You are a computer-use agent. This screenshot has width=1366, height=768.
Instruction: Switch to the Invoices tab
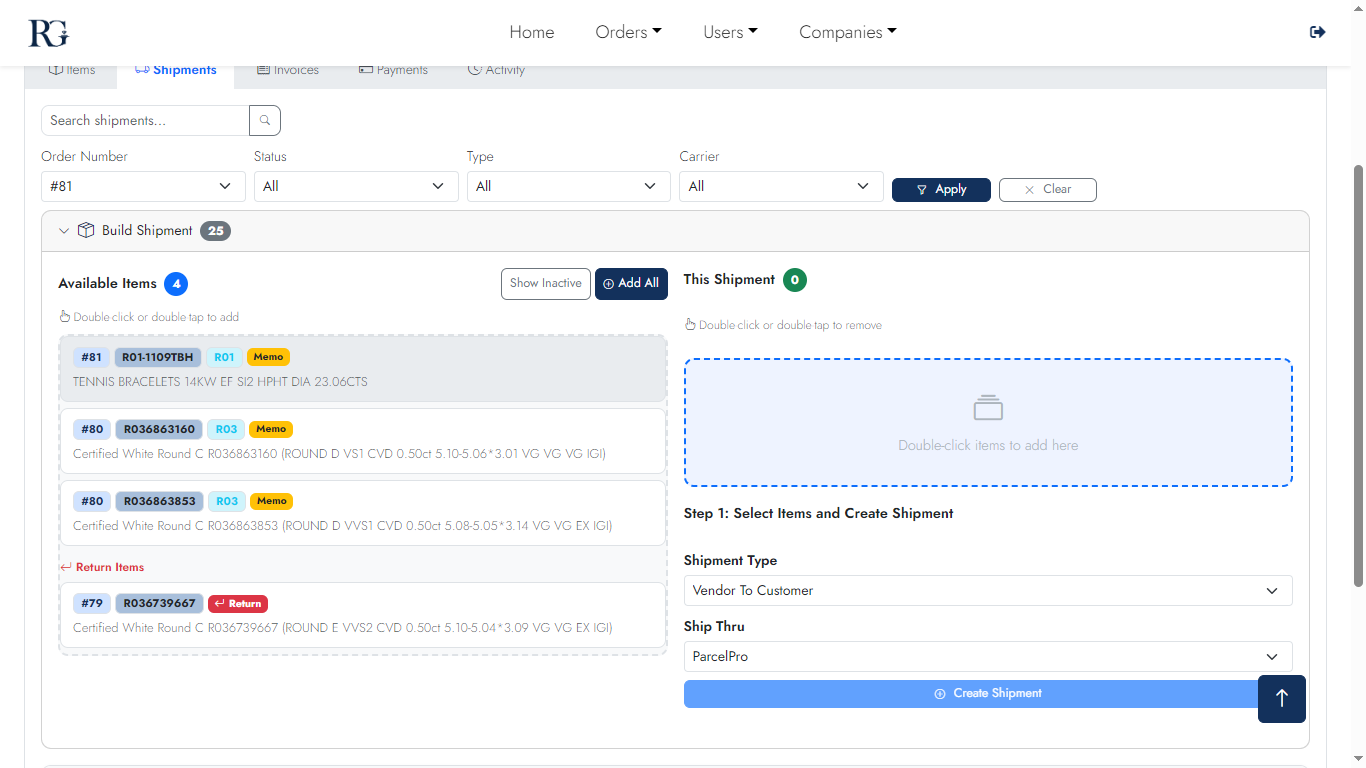coord(288,69)
